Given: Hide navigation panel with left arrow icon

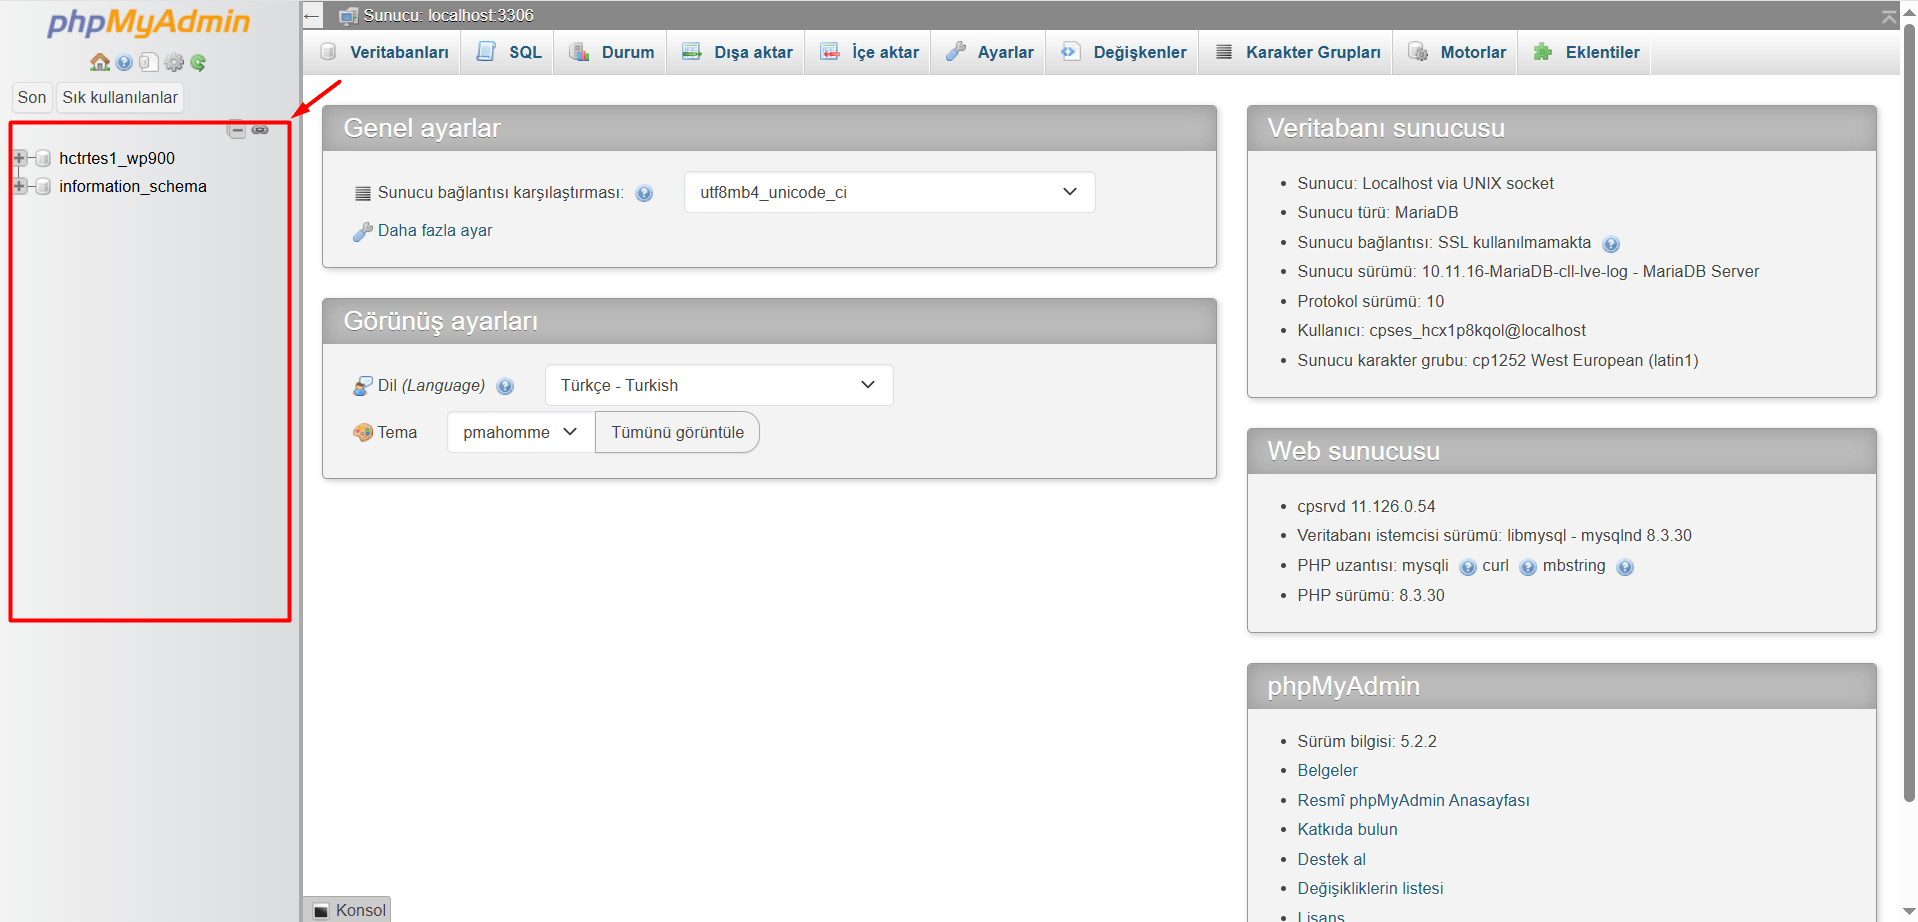Looking at the screenshot, I should [x=312, y=15].
